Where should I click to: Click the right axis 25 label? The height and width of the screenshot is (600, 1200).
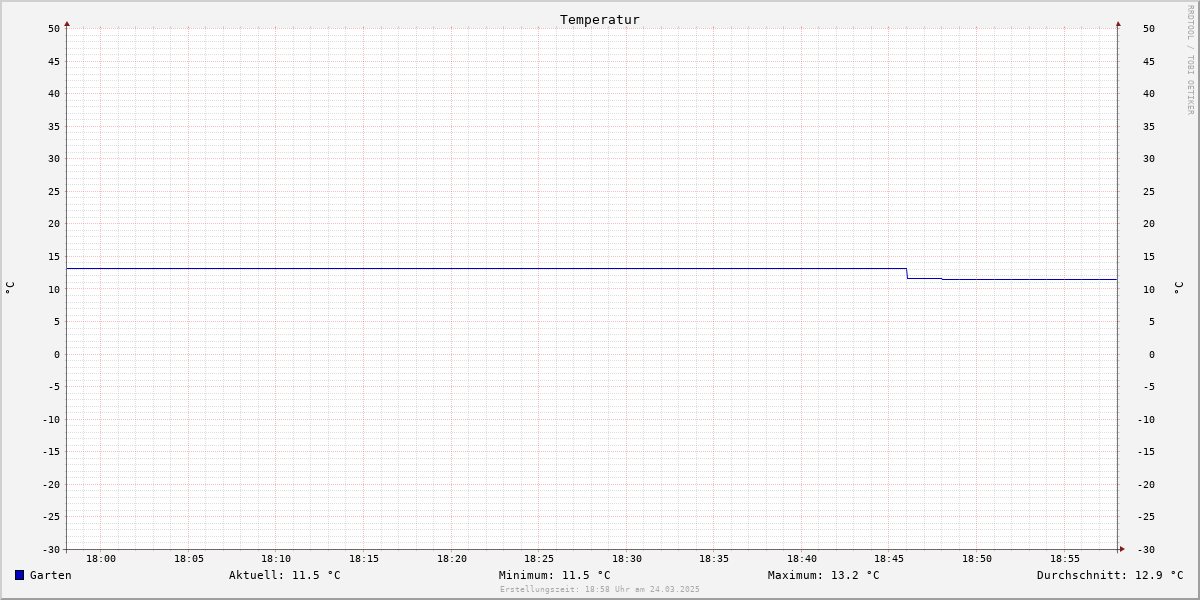[x=1149, y=191]
